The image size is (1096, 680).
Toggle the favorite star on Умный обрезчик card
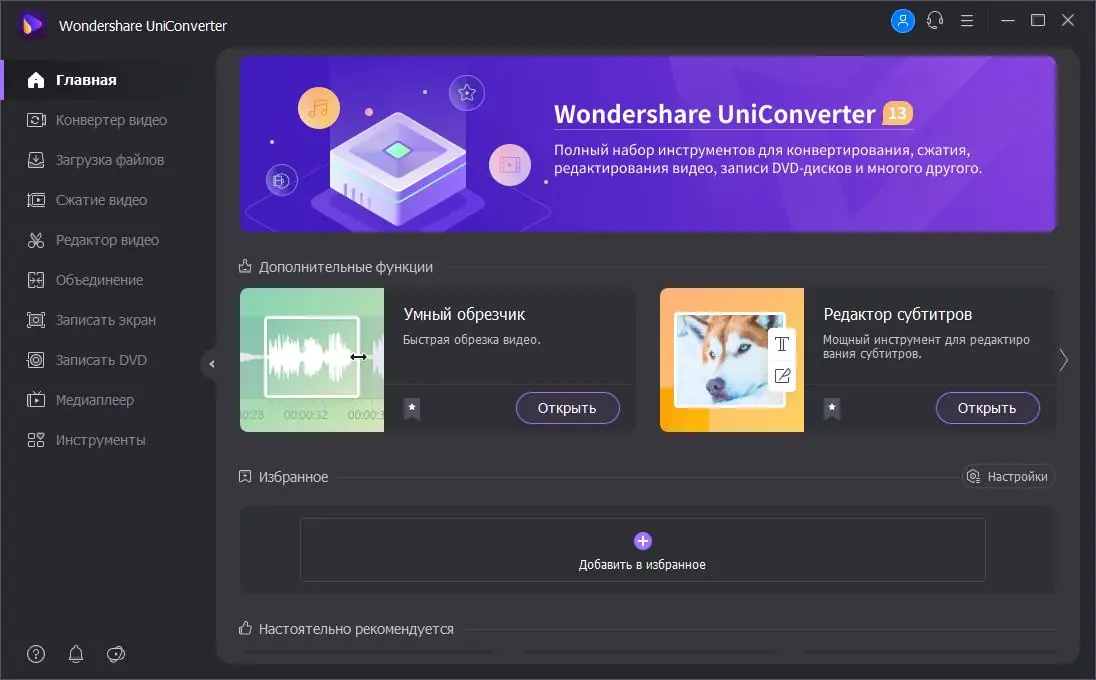[411, 408]
